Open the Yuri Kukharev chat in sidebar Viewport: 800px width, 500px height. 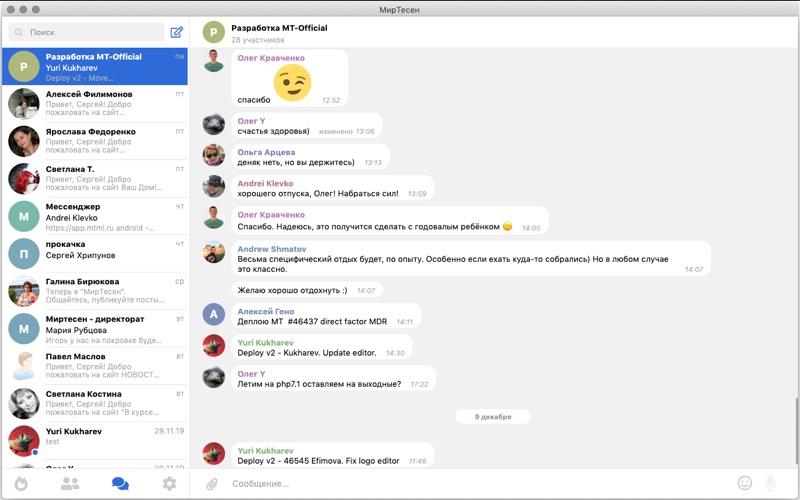95,441
